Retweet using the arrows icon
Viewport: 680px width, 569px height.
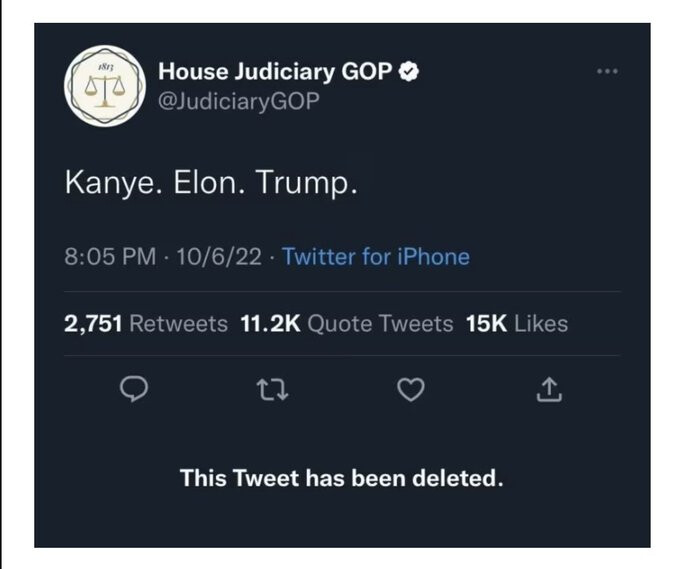(x=272, y=389)
